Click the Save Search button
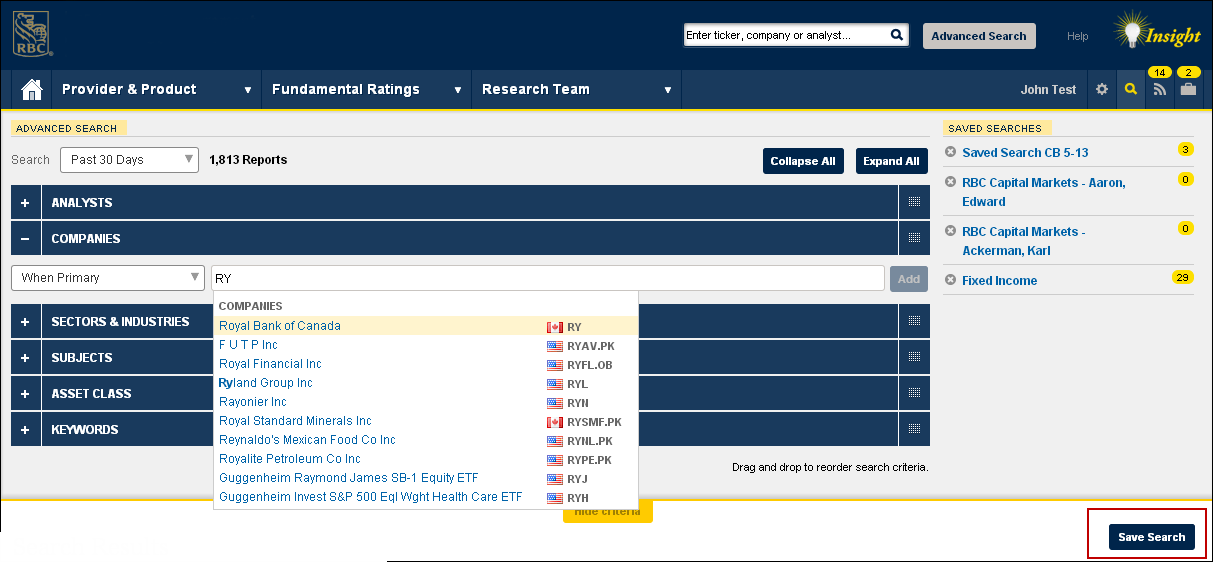This screenshot has width=1213, height=562. click(x=1151, y=537)
